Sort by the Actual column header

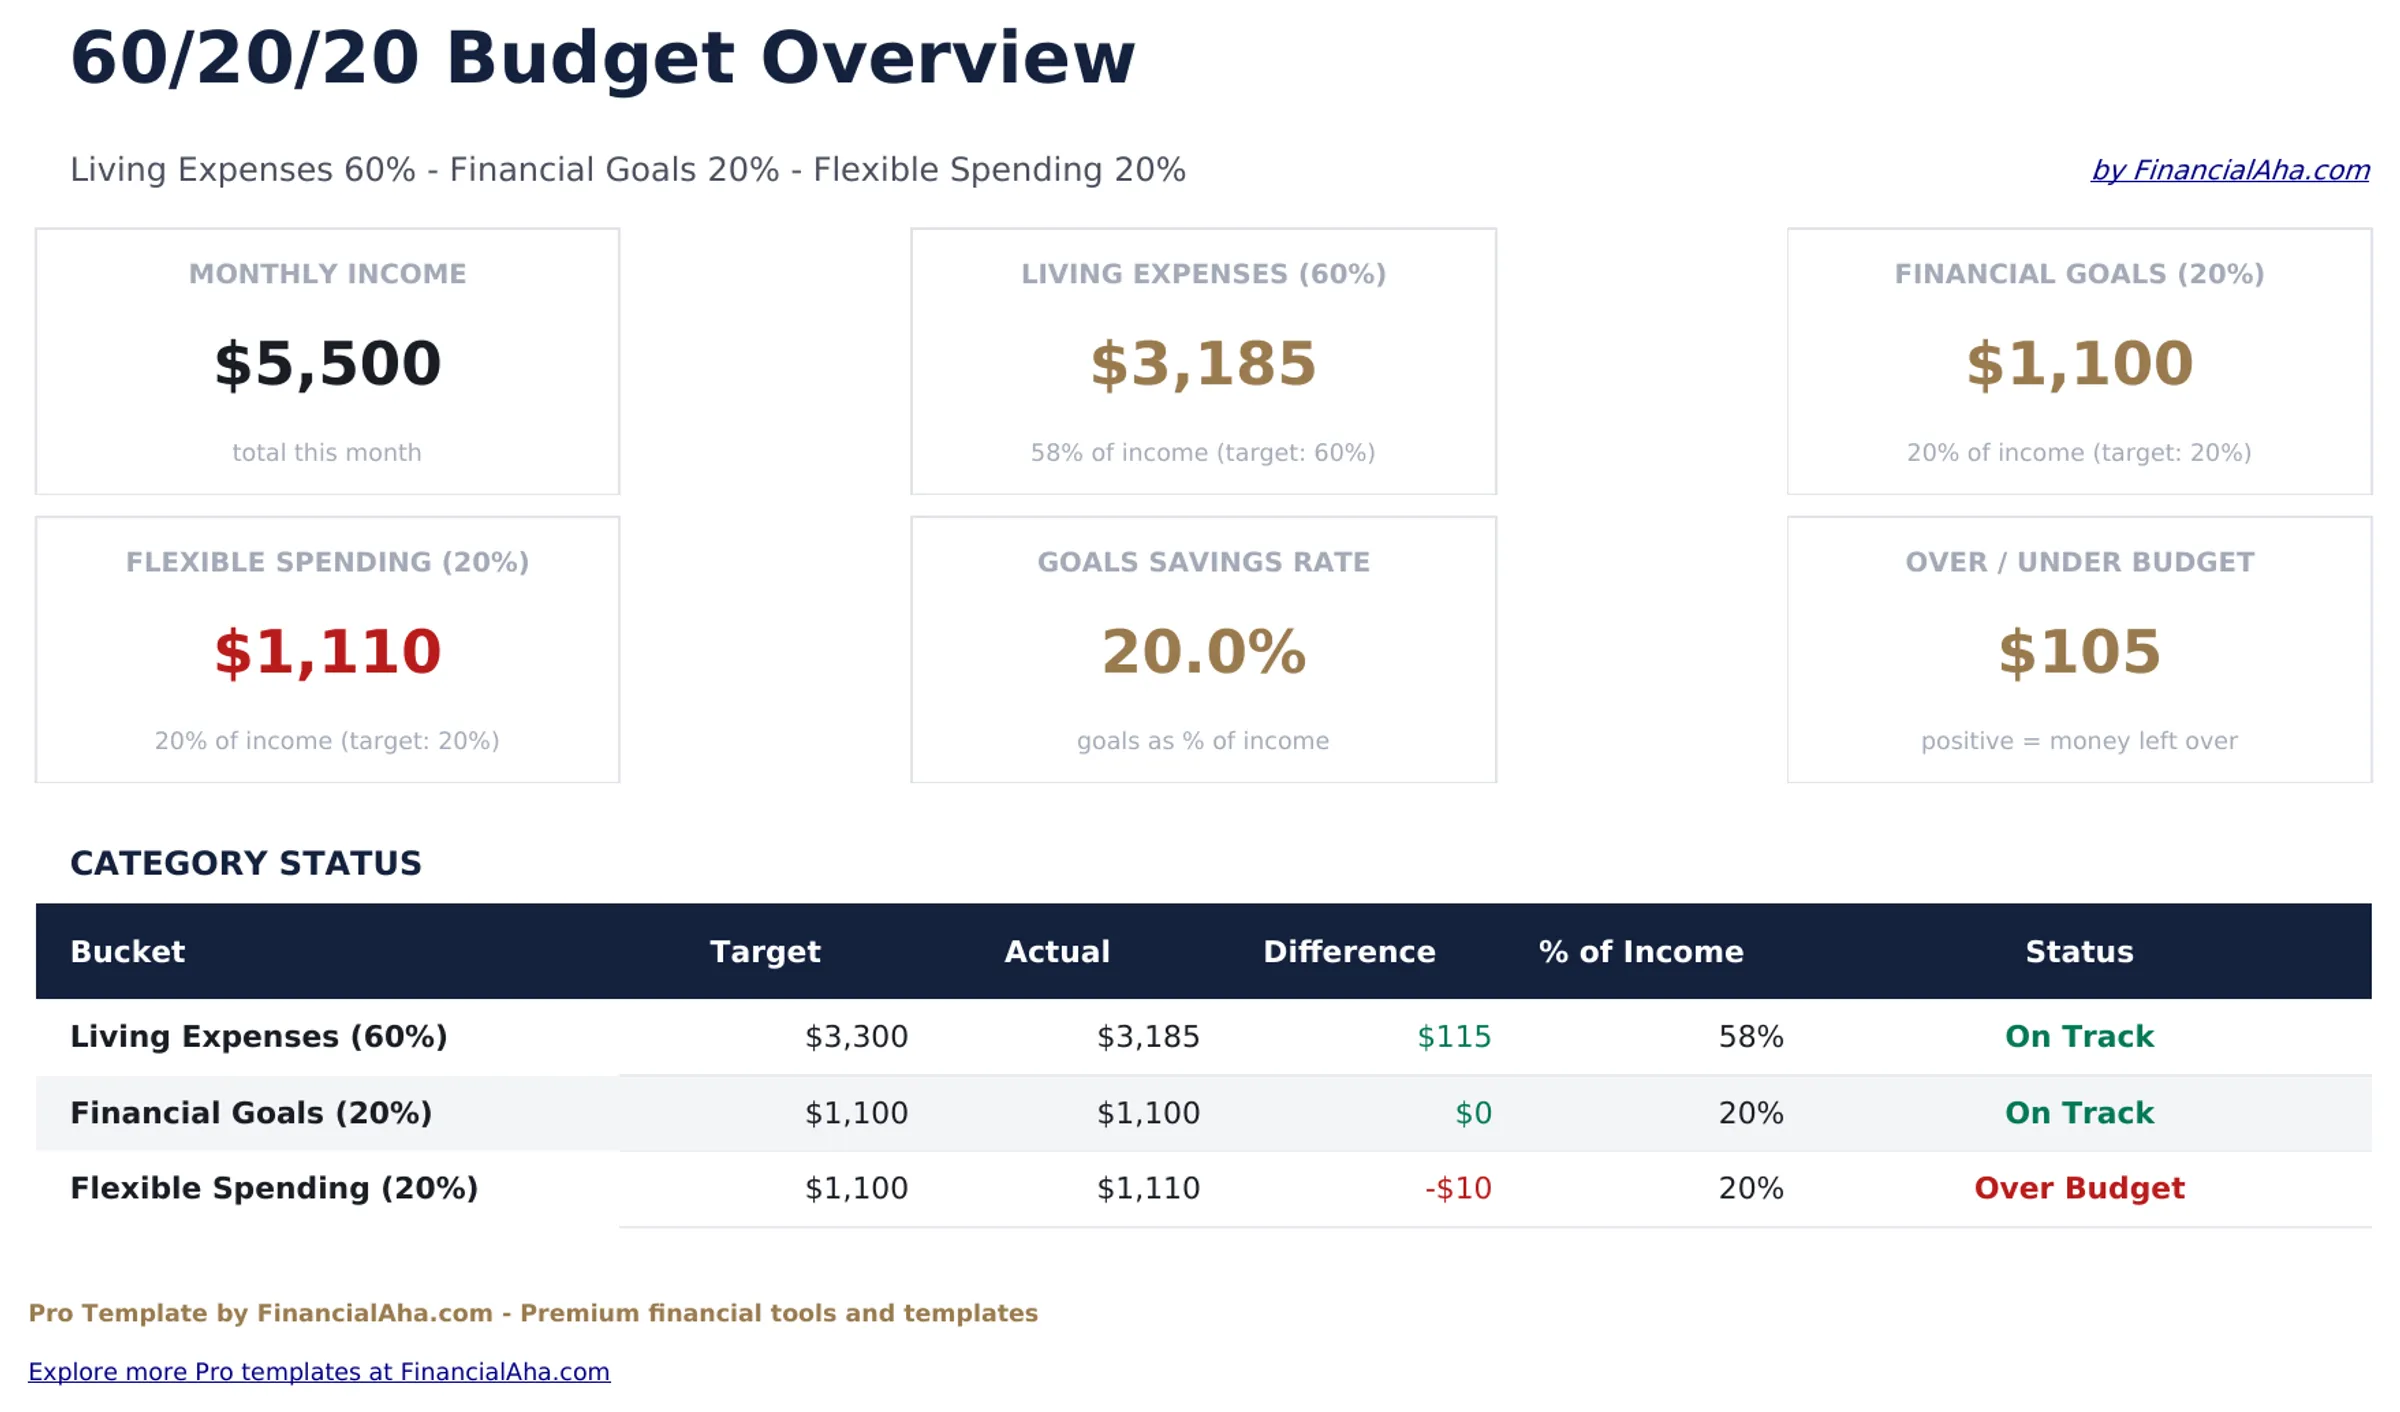(1056, 951)
